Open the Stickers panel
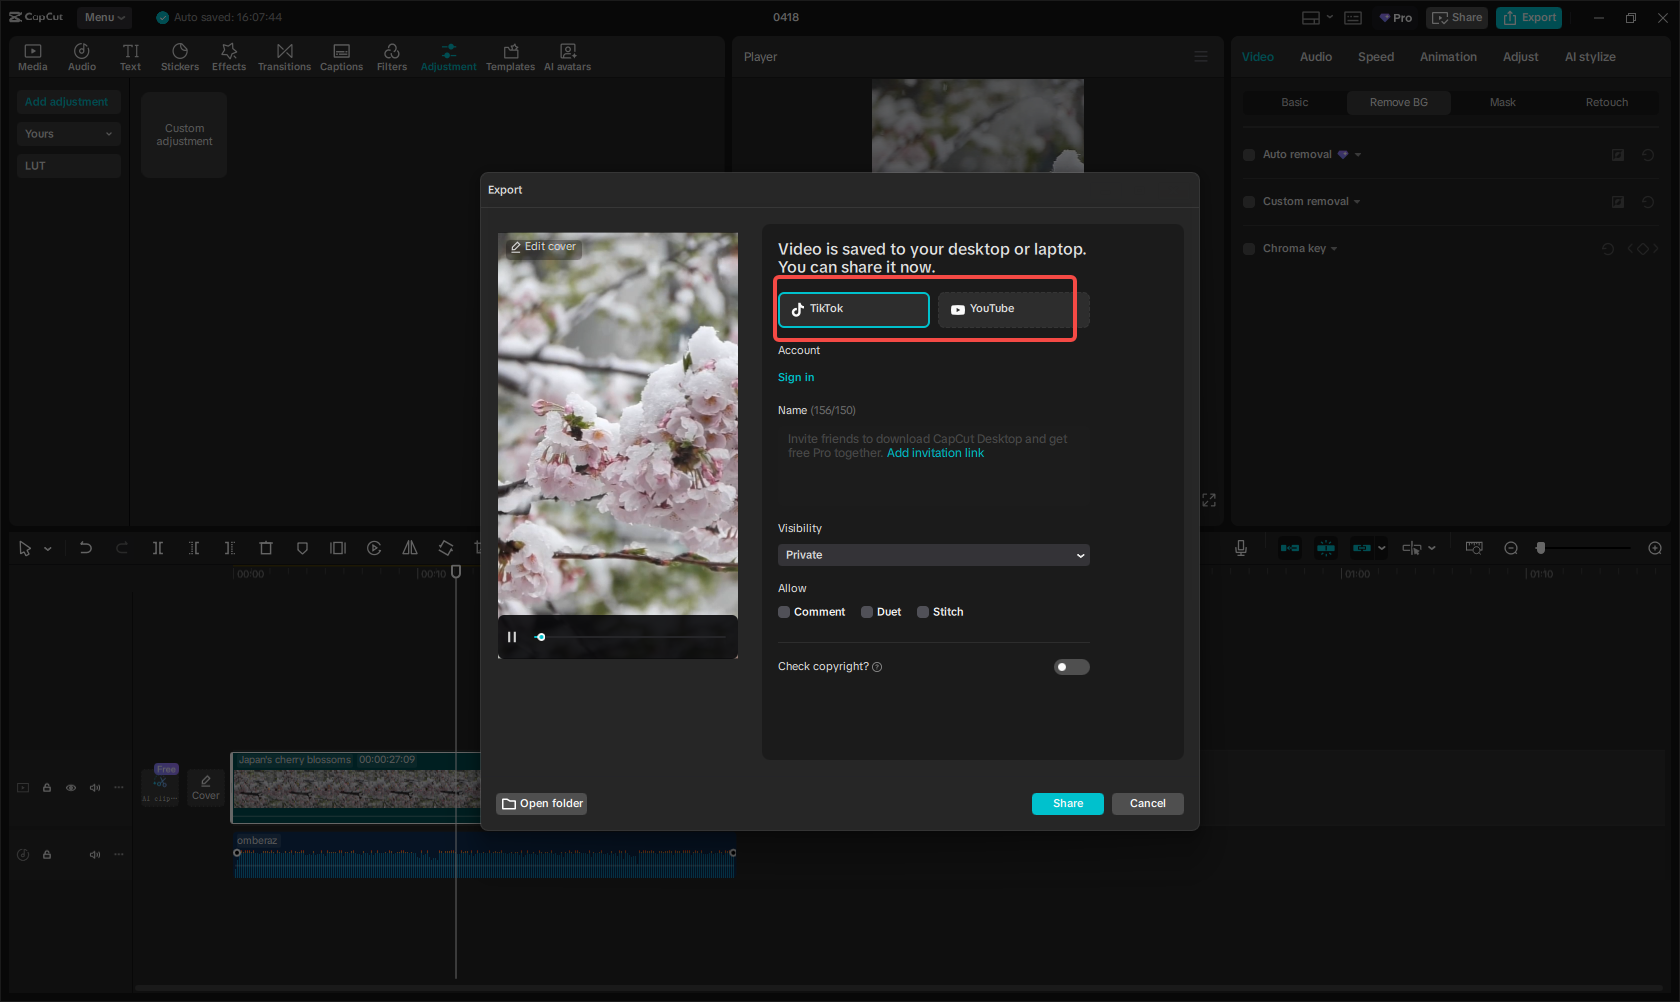The height and width of the screenshot is (1002, 1680). [x=180, y=56]
